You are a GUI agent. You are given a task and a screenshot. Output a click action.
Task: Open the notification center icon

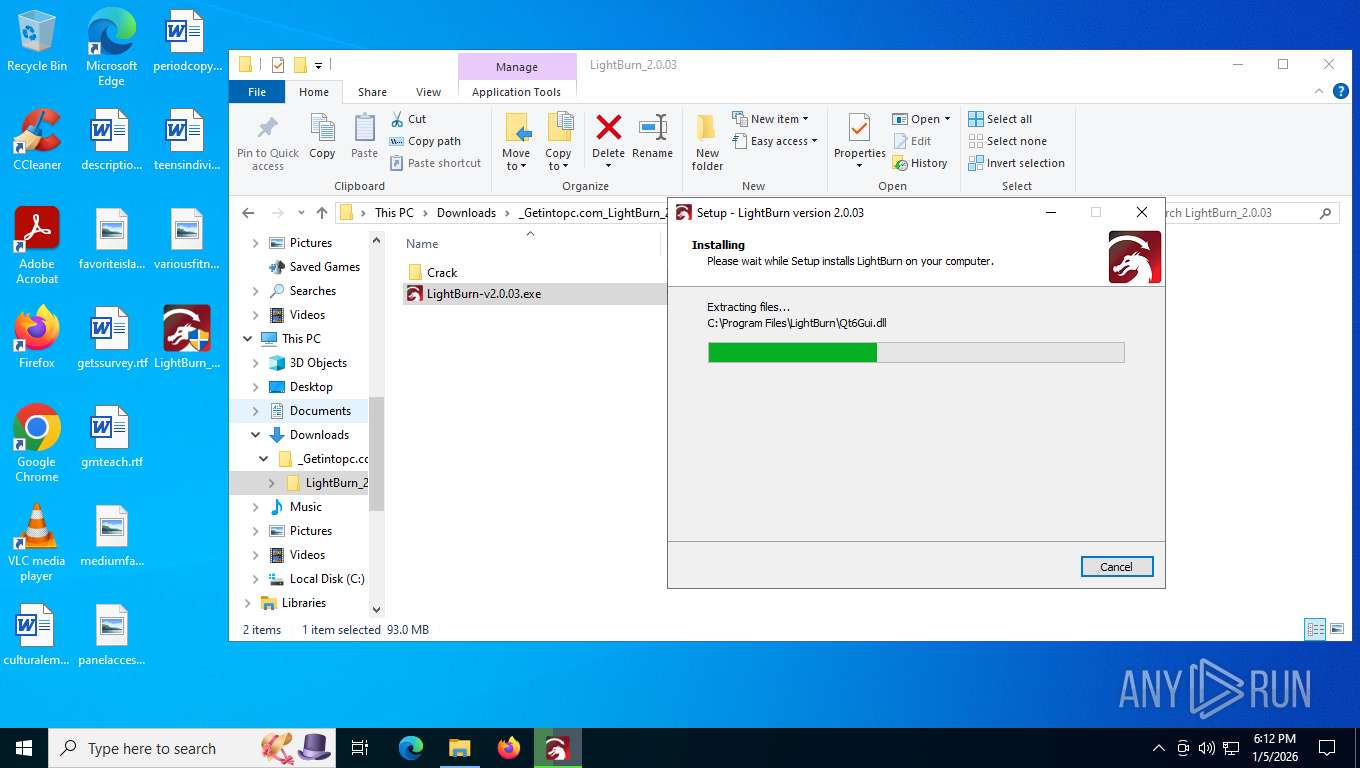1327,748
